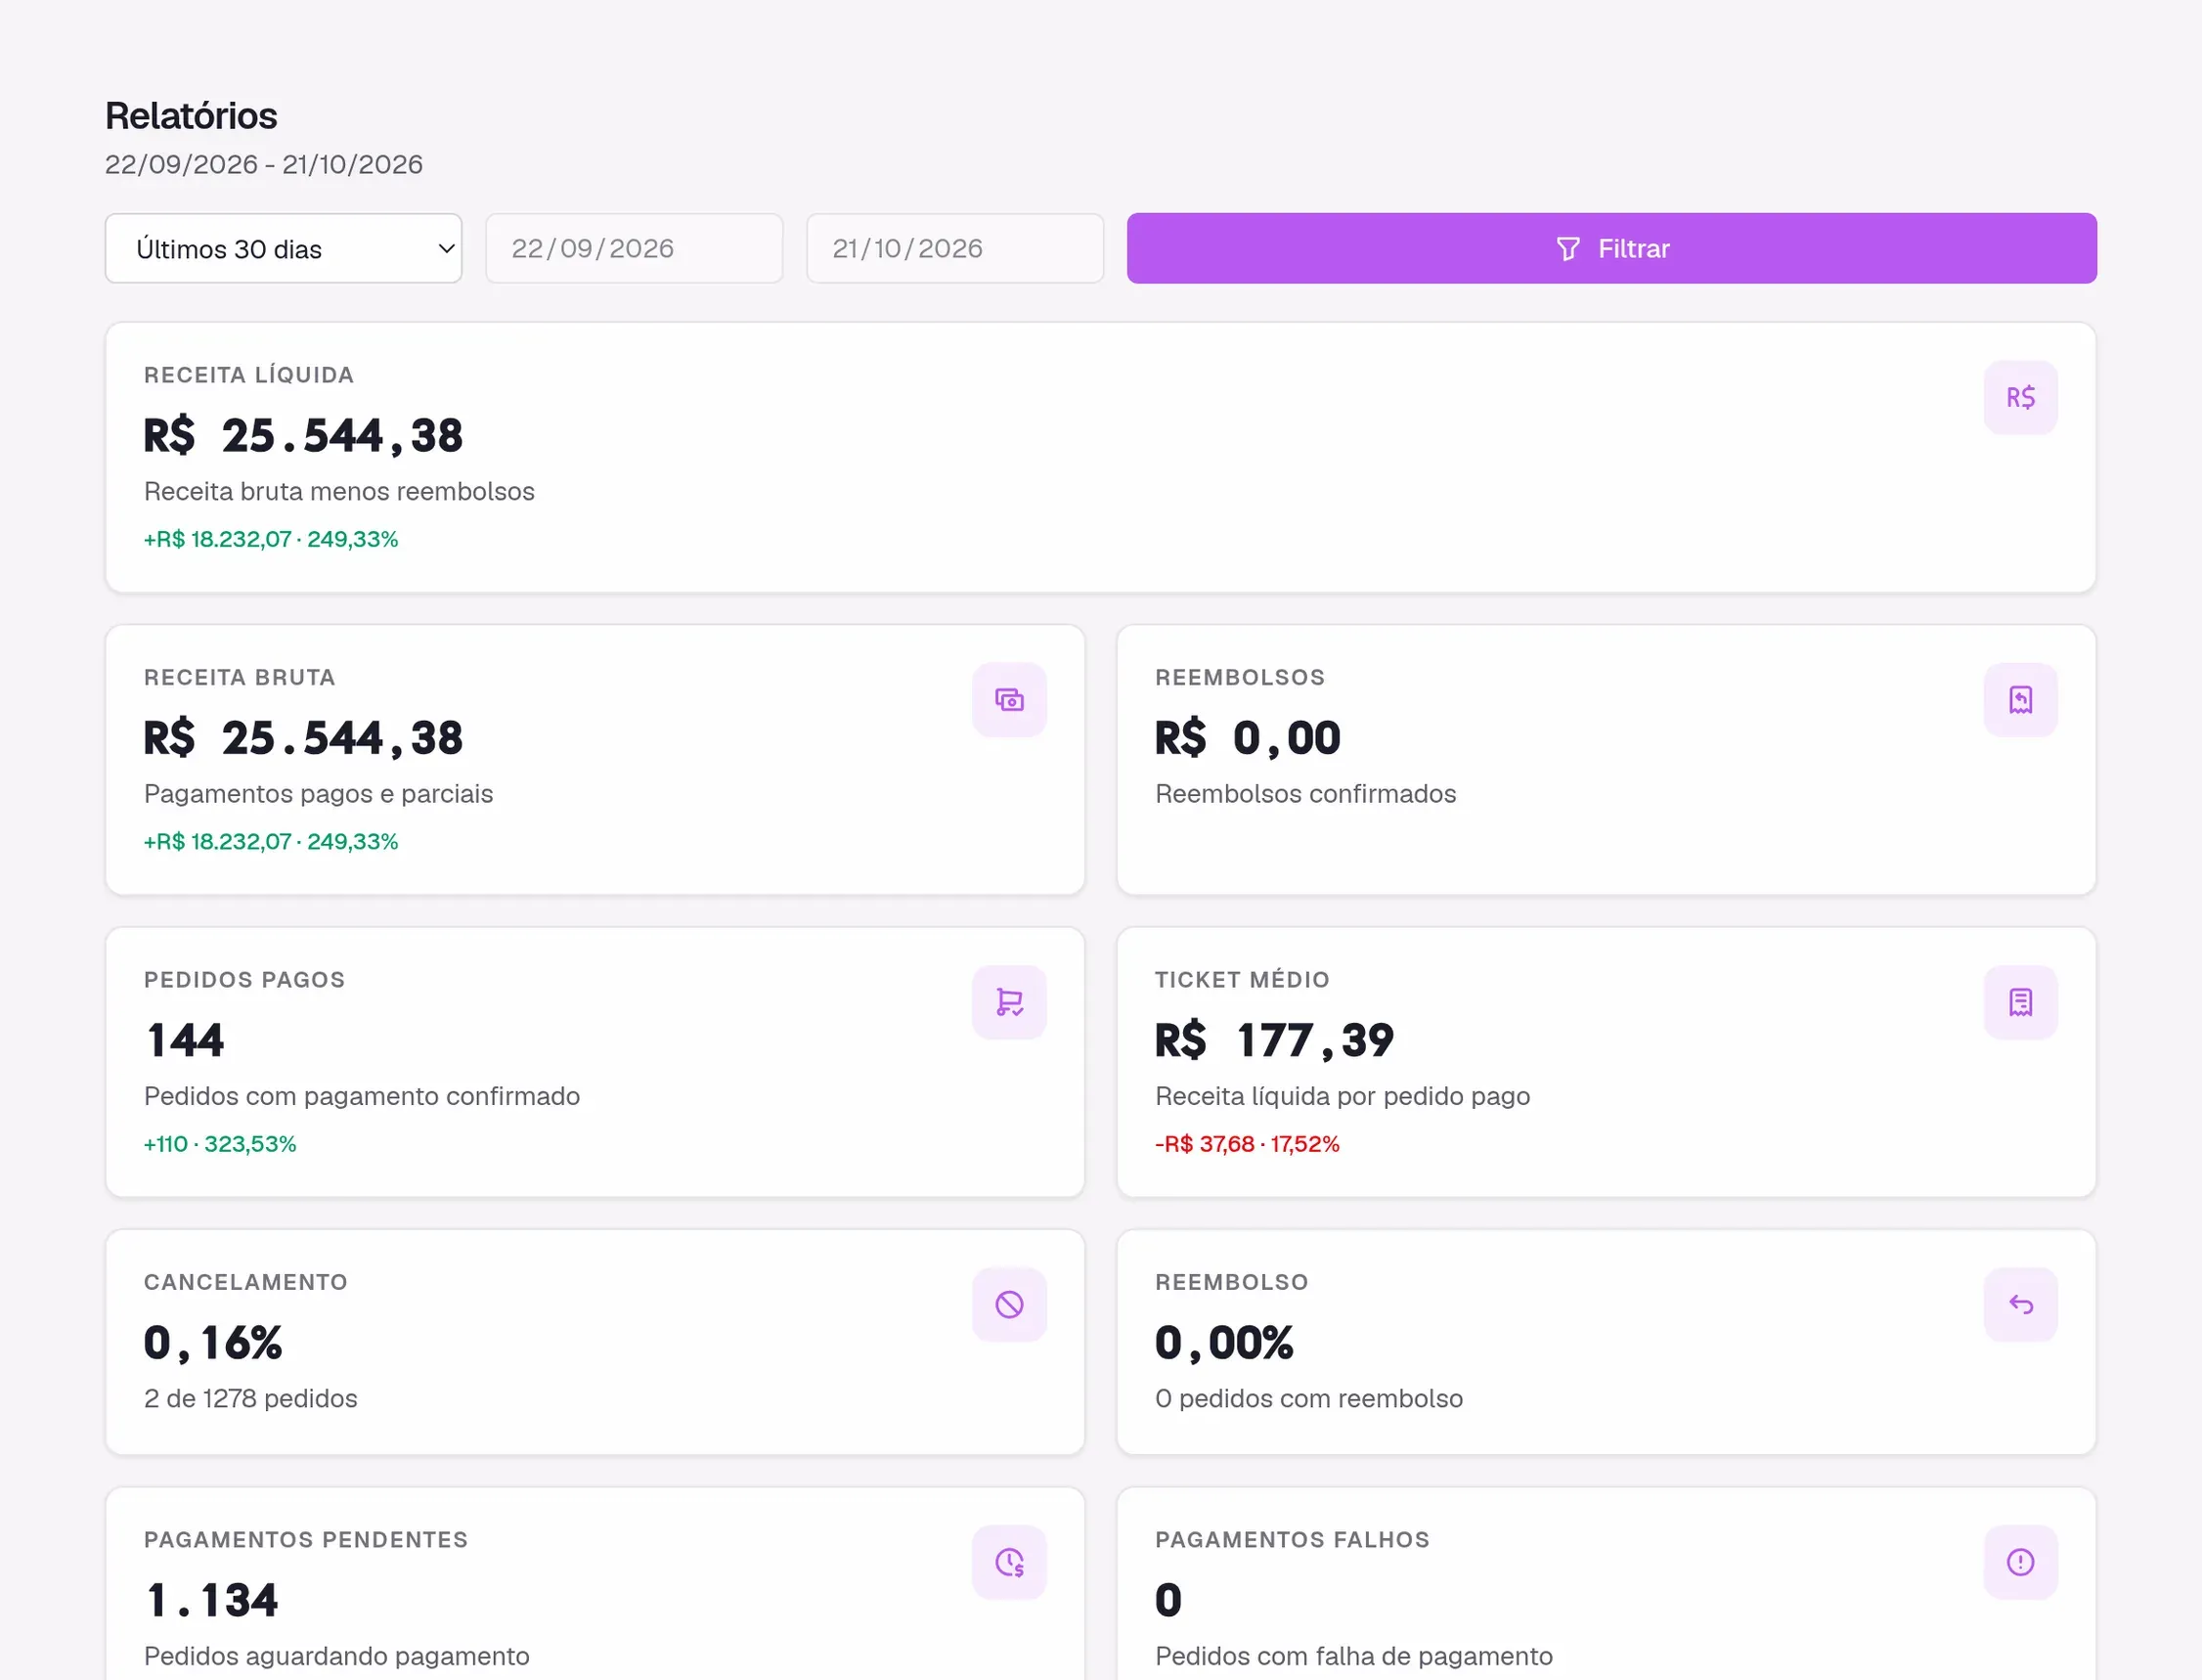Click 'Receita bruta menos reembolsos' description
The image size is (2202, 1680).
coord(339,491)
